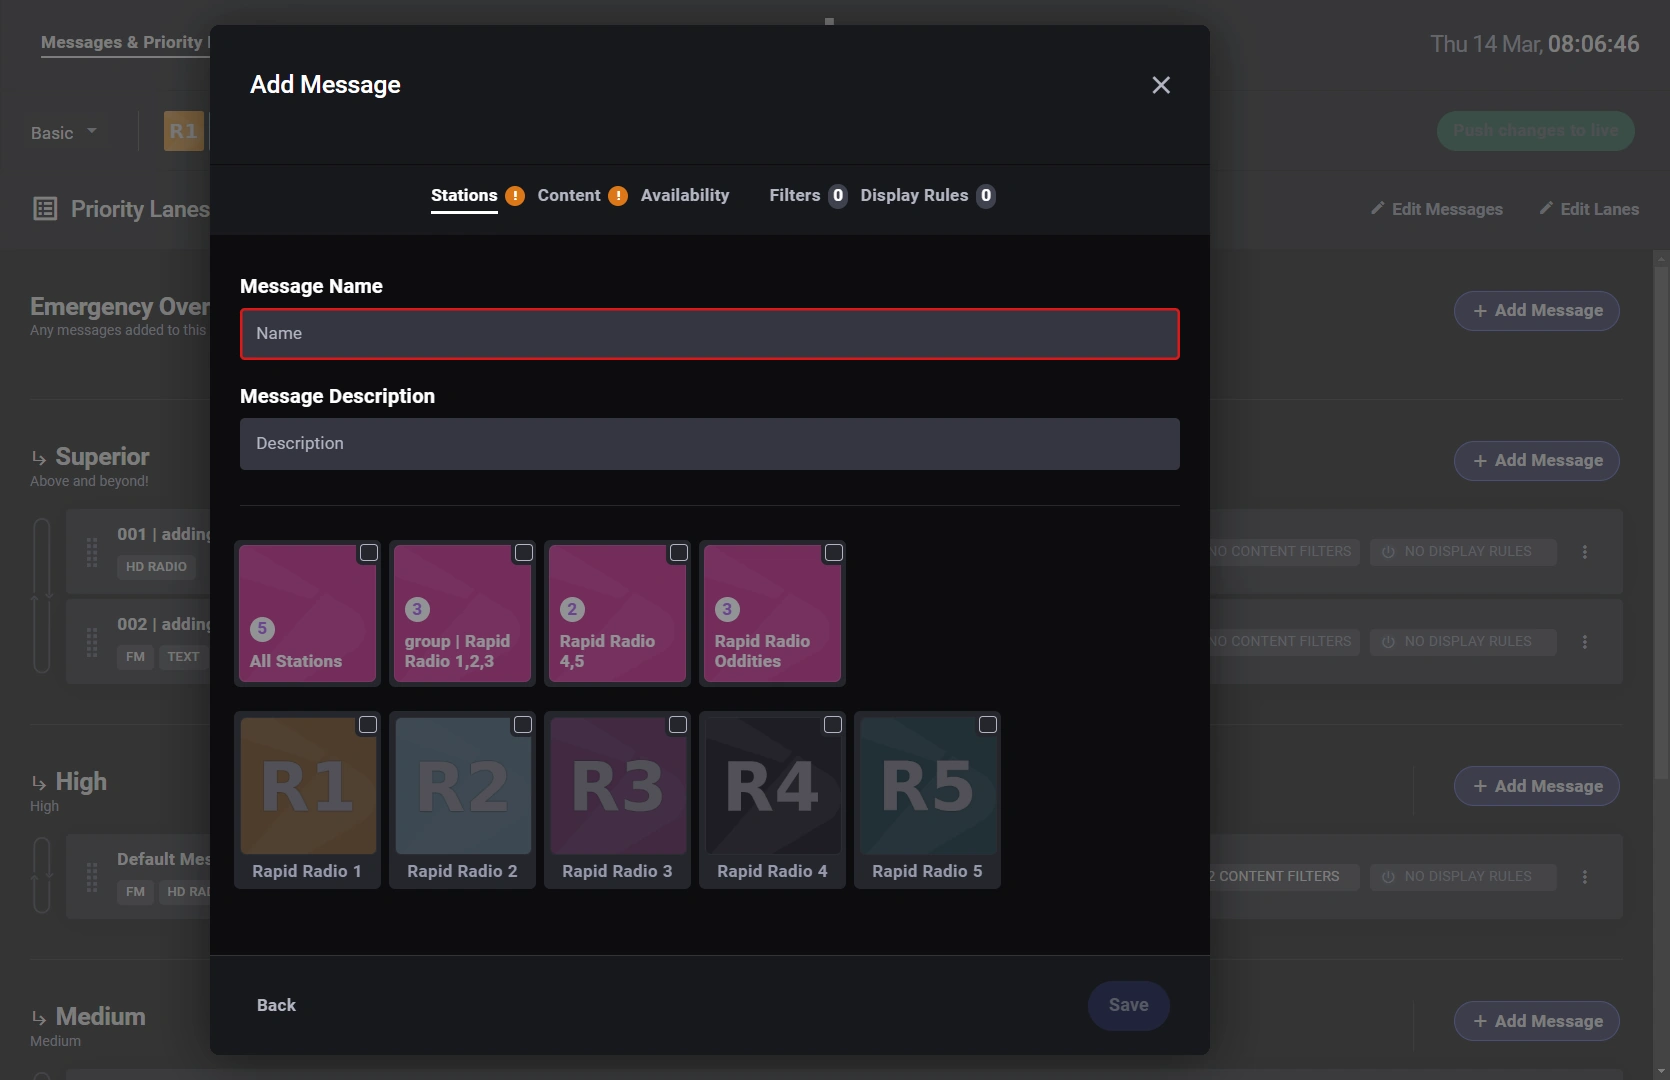Switch to the Filters tab
This screenshot has width=1670, height=1080.
(x=795, y=195)
